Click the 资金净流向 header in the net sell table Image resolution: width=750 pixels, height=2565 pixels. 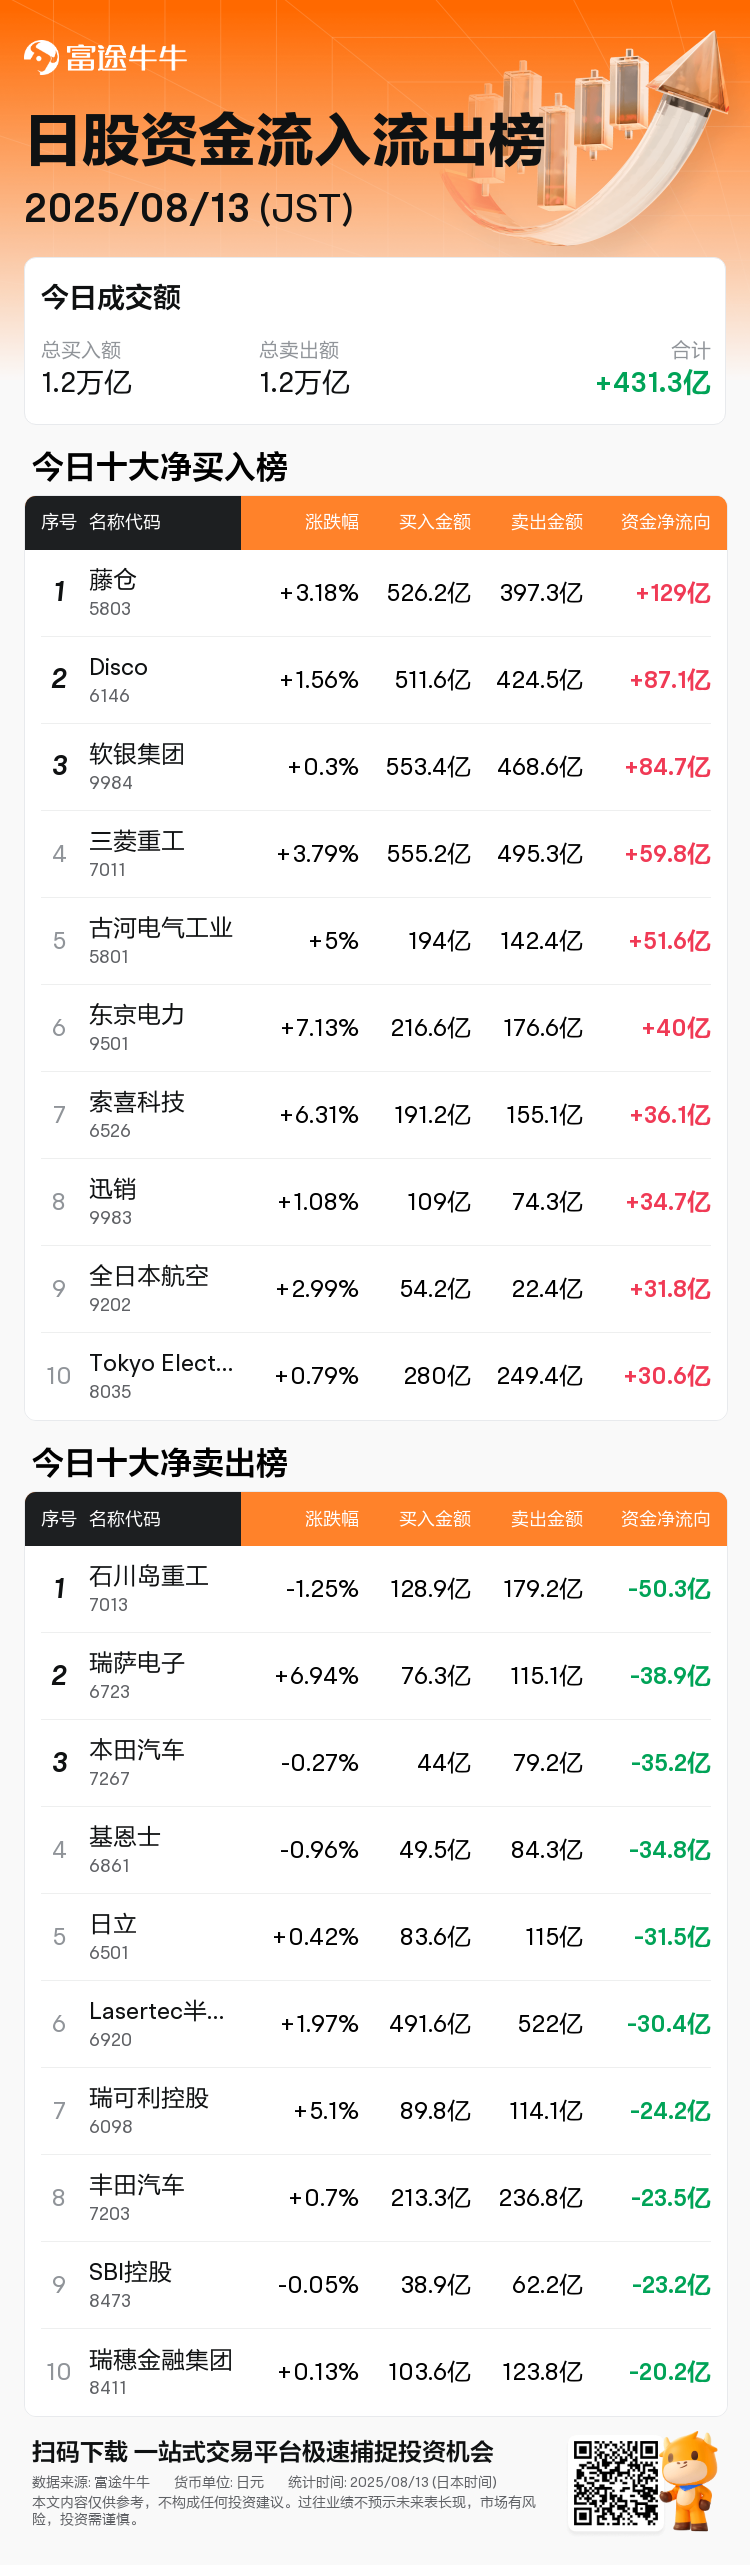point(666,1519)
